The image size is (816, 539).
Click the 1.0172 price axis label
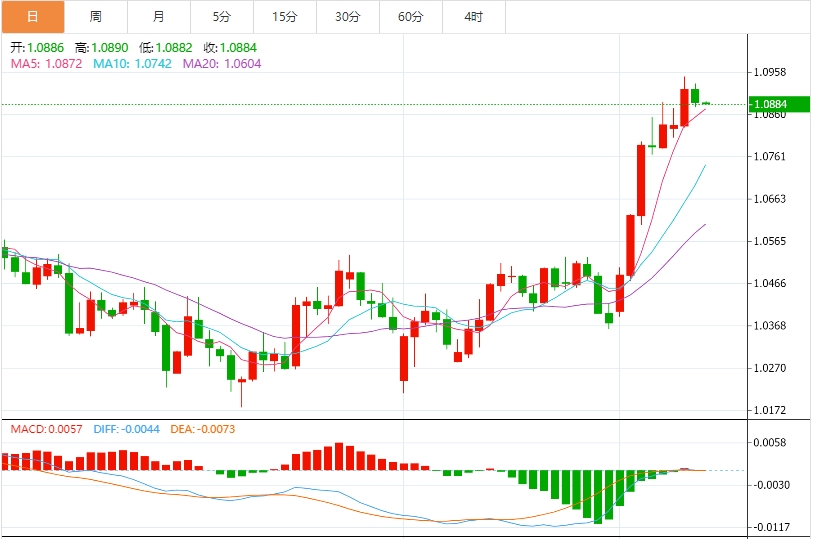point(770,410)
